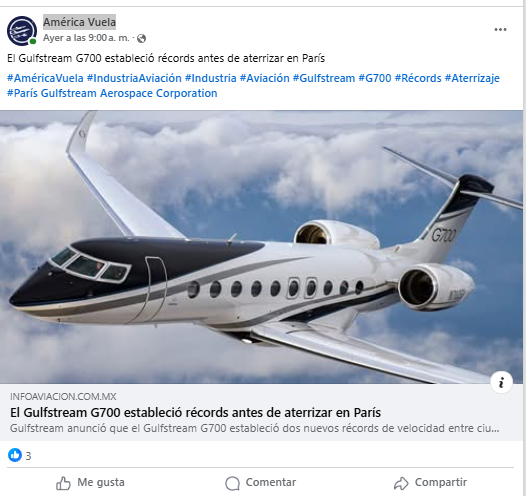Open the #Récords hashtag

pyautogui.click(x=418, y=78)
